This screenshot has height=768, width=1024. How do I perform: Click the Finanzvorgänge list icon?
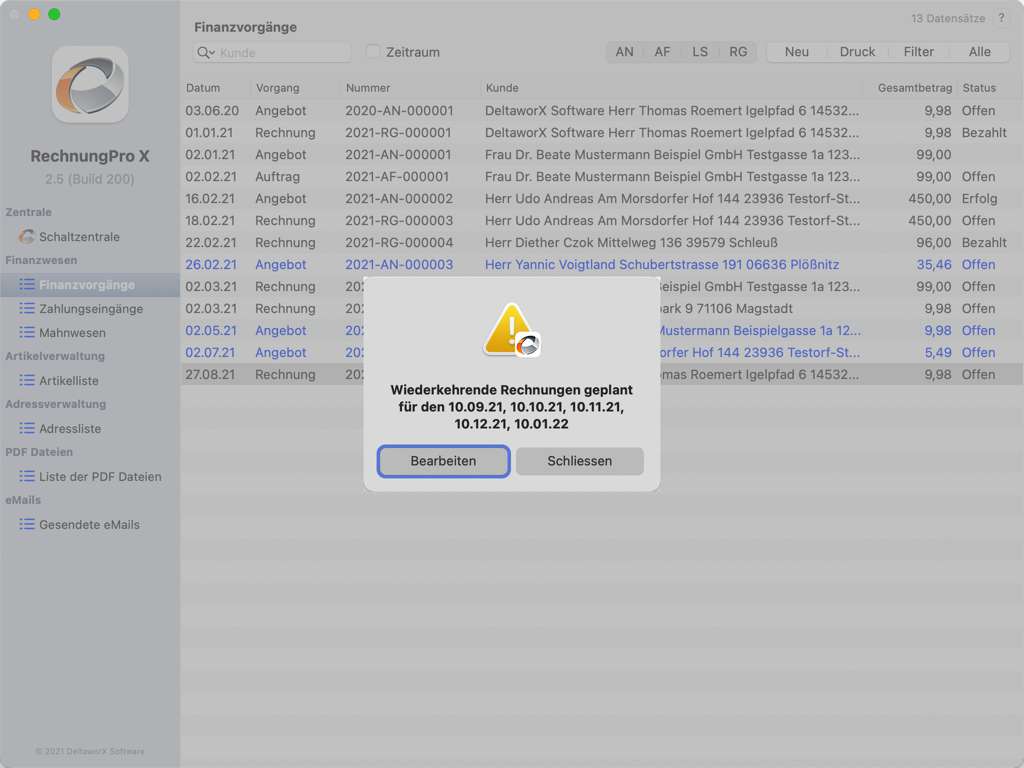coord(27,285)
